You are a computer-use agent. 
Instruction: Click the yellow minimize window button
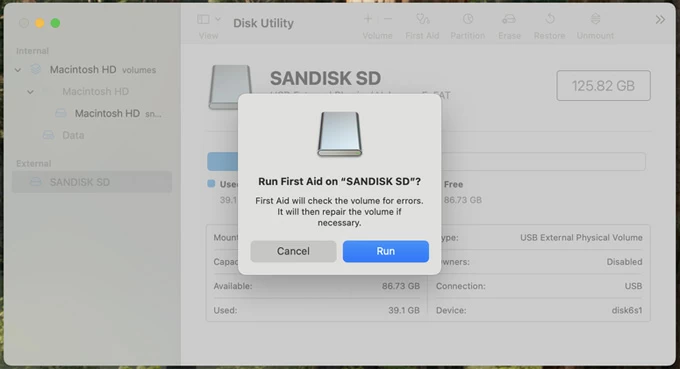(x=39, y=23)
